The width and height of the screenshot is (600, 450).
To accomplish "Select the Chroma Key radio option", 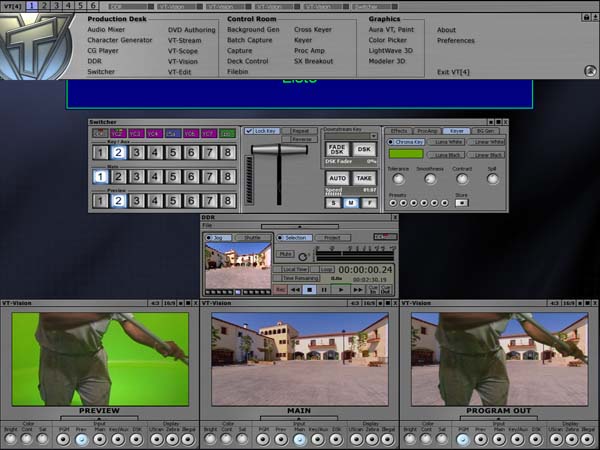I will click(x=406, y=142).
